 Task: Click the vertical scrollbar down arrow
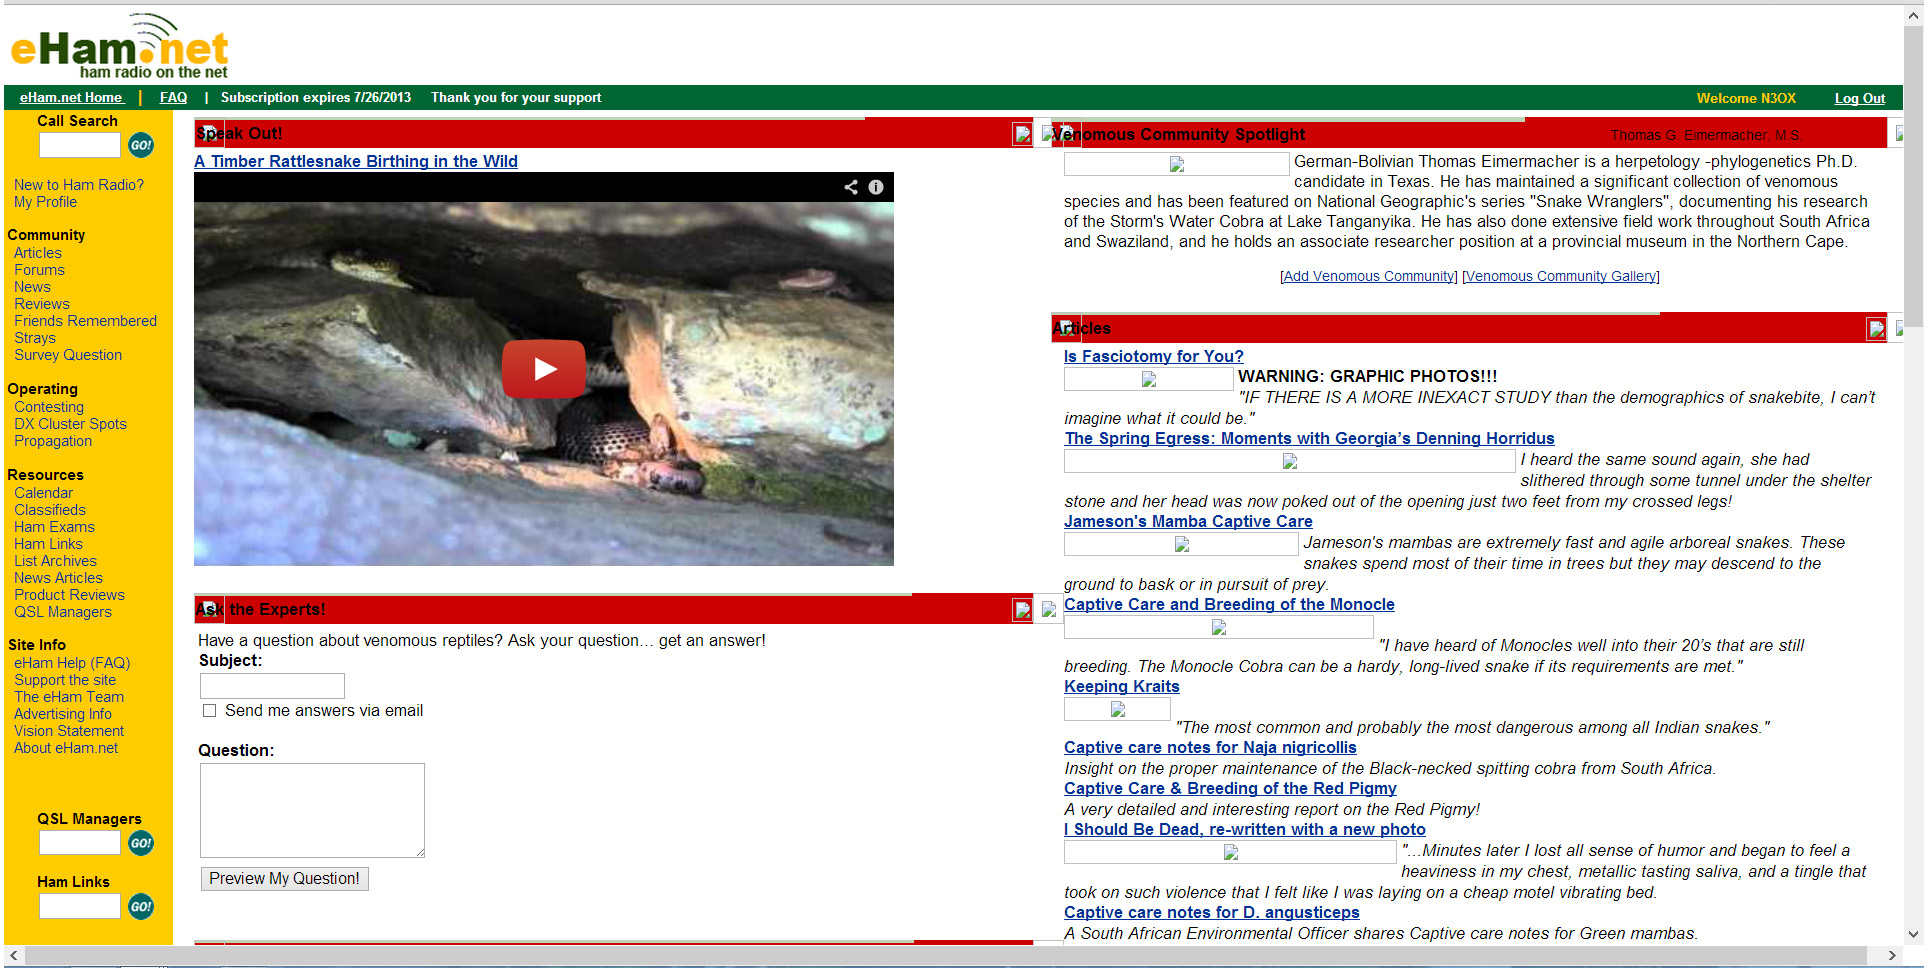coord(1913,935)
